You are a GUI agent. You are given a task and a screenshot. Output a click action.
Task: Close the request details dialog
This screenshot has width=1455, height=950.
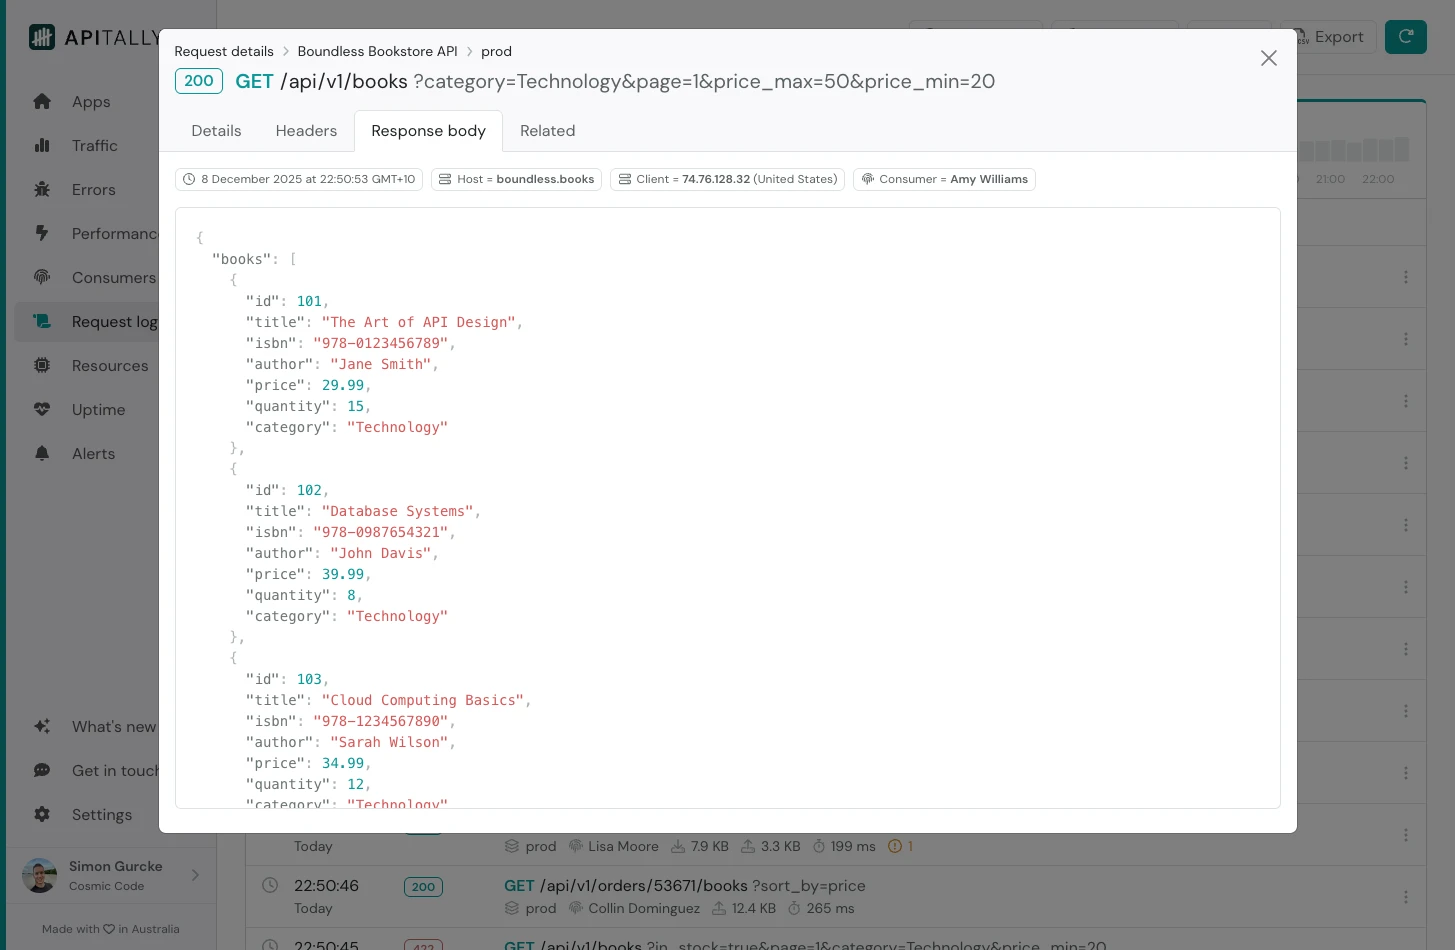tap(1268, 58)
